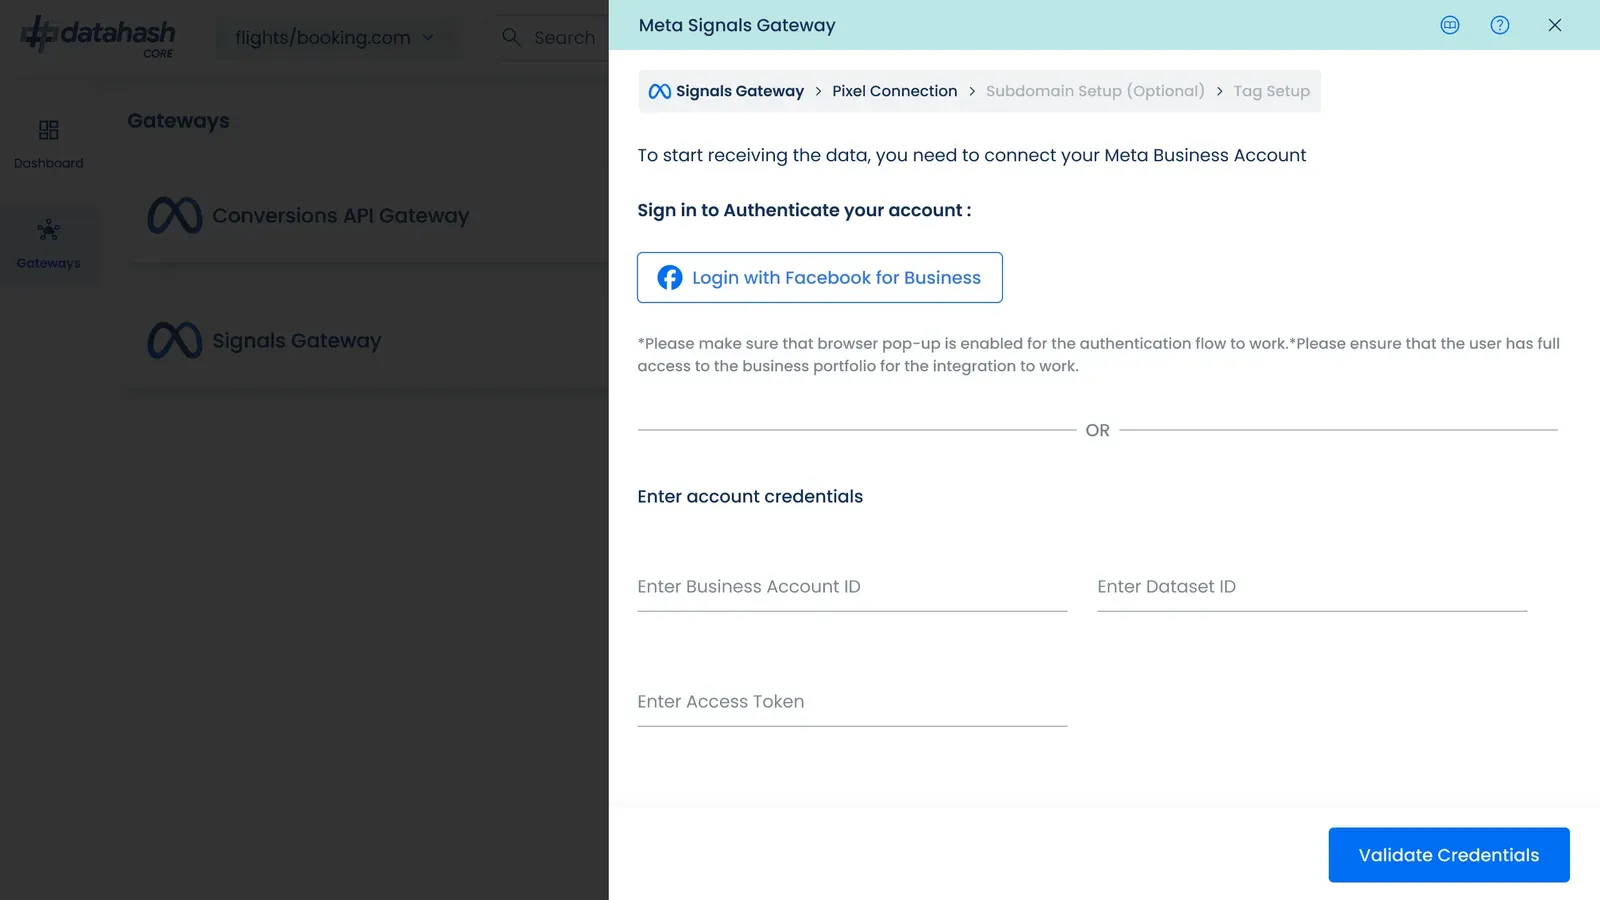Click the 'To start receiving the data' sentence
1600x900 pixels.
coord(972,155)
